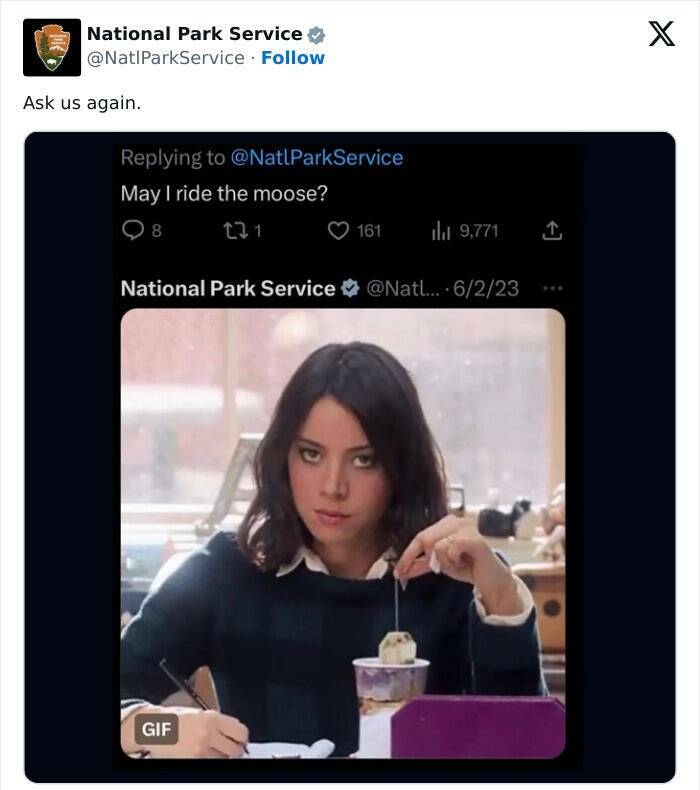This screenshot has height=790, width=700.
Task: Click the @NatlParkService mention after Replying to
Action: pos(316,158)
